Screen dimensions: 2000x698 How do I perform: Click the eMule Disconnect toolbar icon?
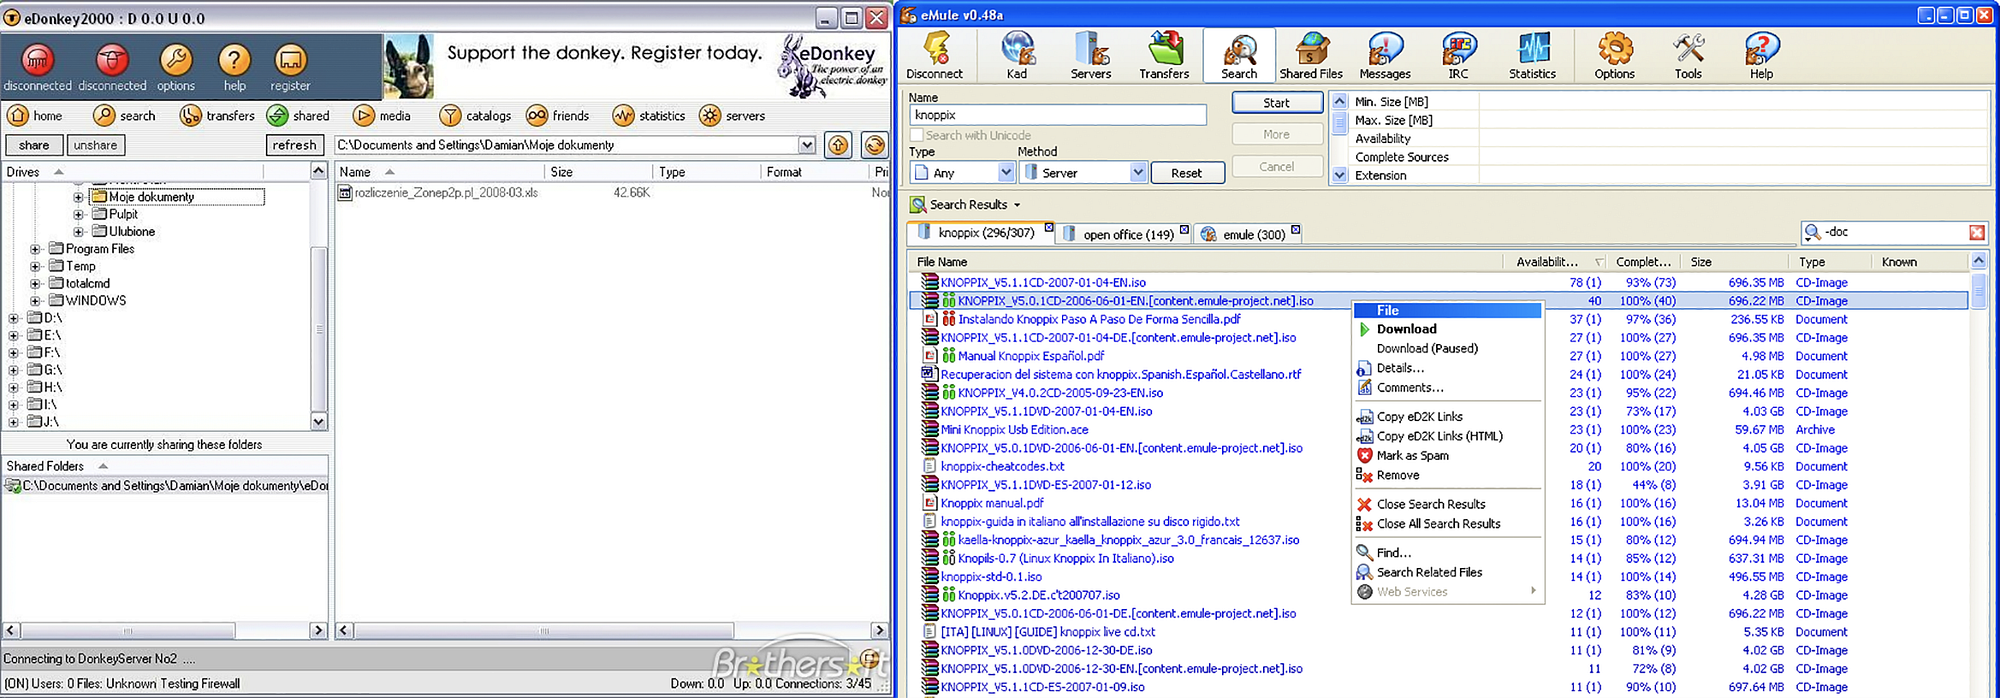point(934,55)
